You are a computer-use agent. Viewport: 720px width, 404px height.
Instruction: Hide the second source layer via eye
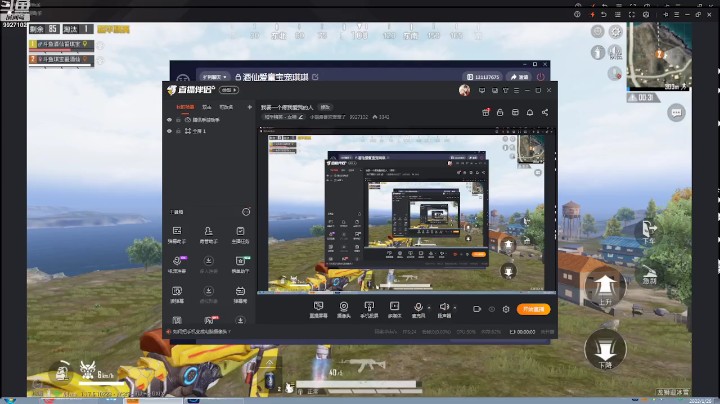[169, 131]
